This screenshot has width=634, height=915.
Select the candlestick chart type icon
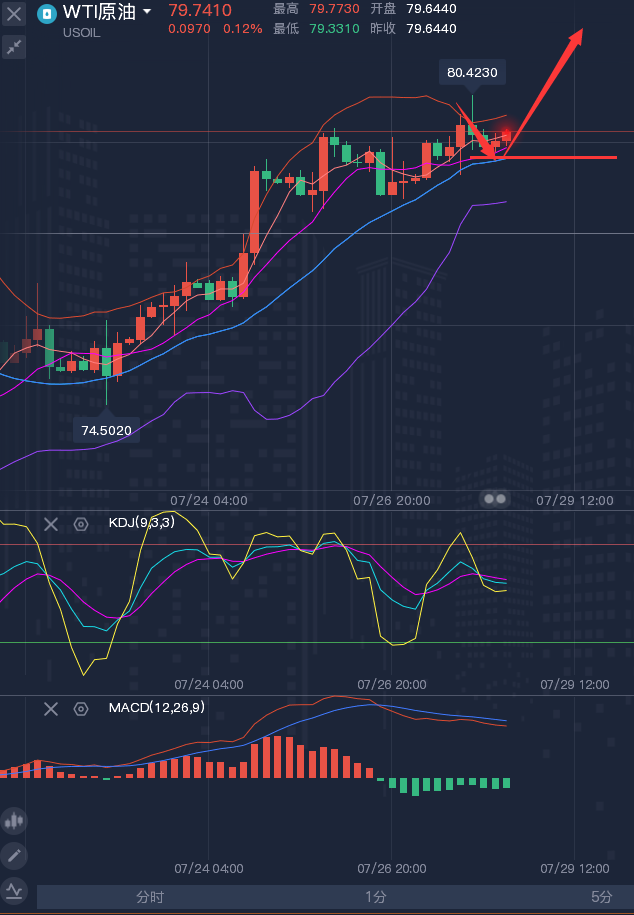(14, 820)
